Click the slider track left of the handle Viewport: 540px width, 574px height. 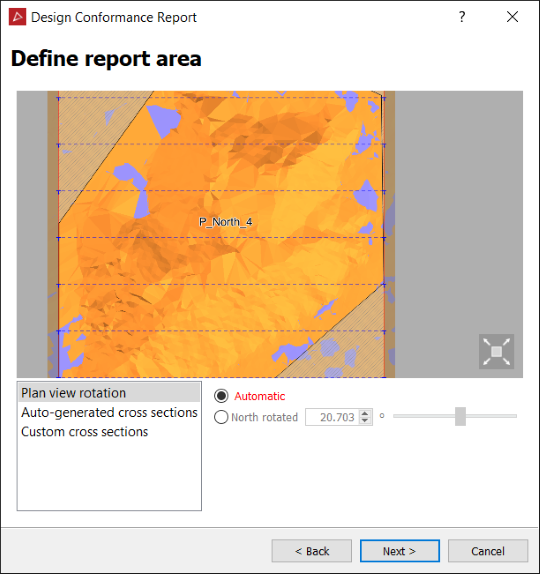tap(424, 416)
